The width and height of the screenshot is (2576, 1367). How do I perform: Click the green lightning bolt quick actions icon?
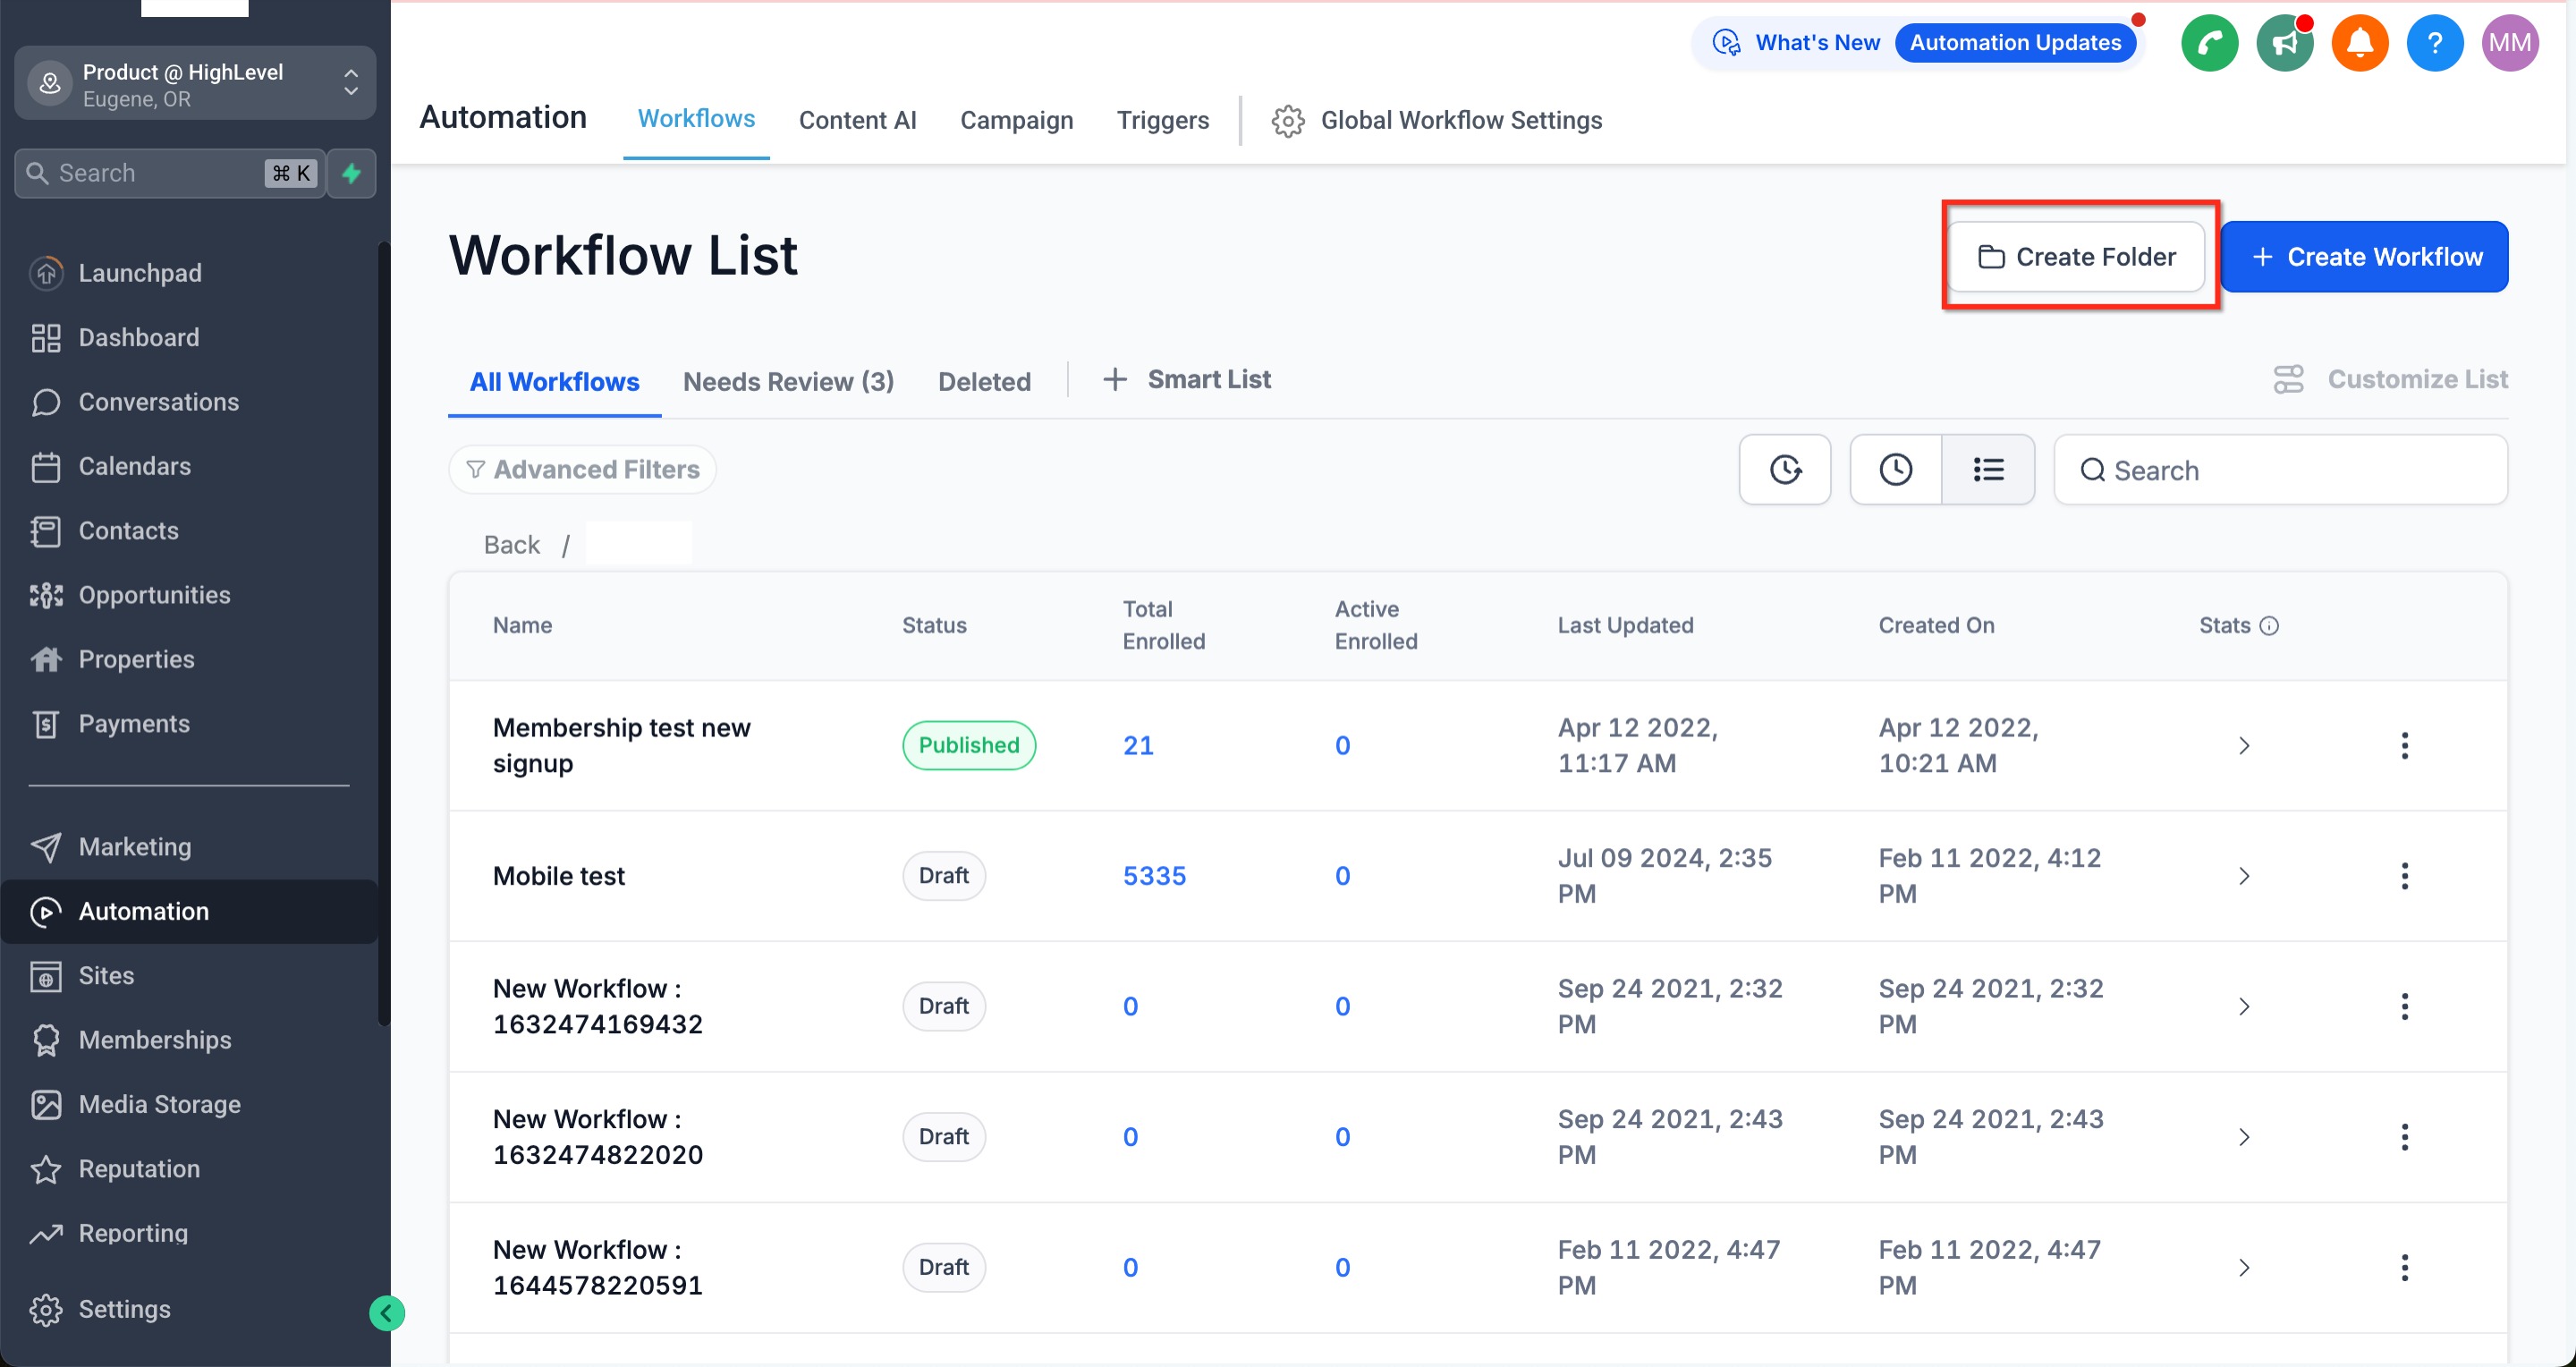pyautogui.click(x=351, y=173)
